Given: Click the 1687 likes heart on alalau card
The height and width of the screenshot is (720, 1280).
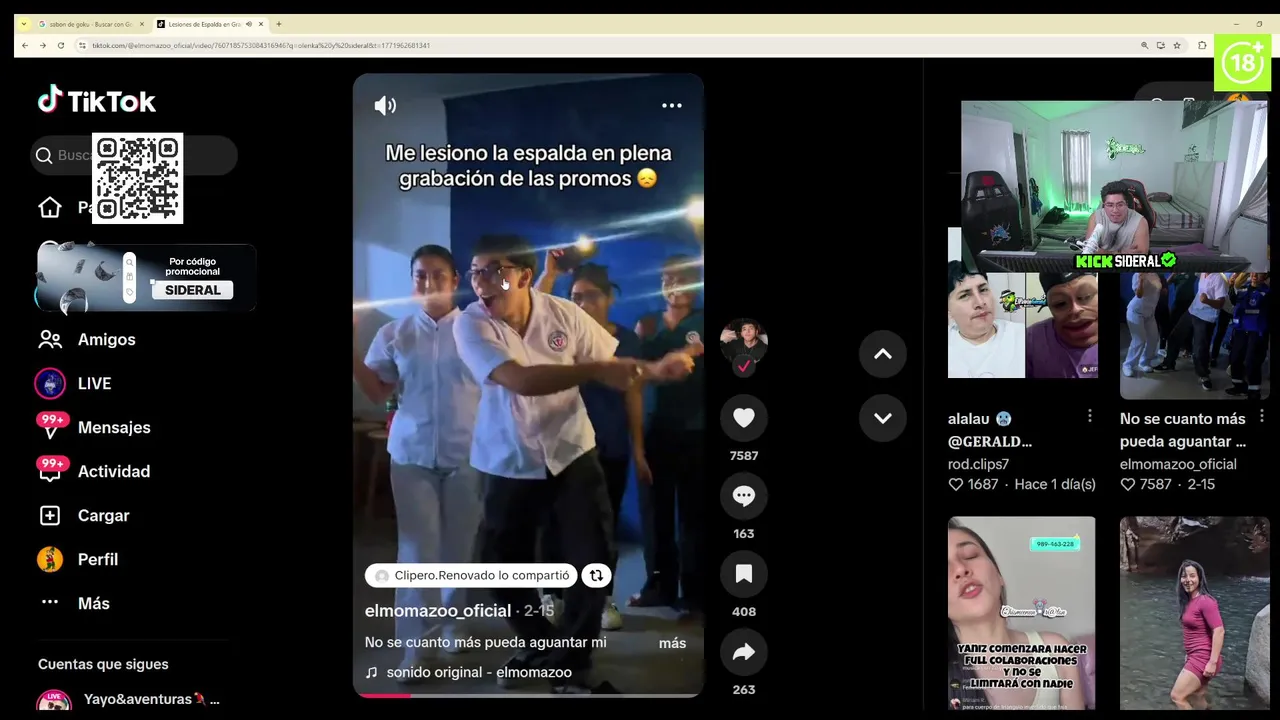Looking at the screenshot, I should [955, 484].
